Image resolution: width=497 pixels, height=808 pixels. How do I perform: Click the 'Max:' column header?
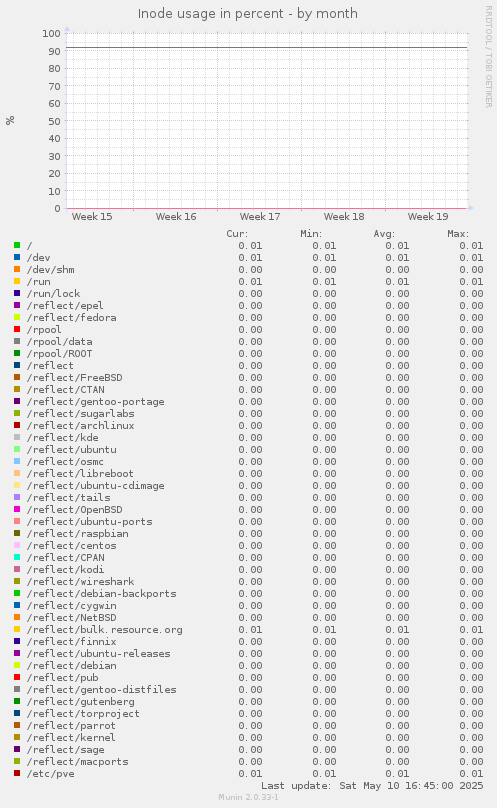[x=458, y=233]
